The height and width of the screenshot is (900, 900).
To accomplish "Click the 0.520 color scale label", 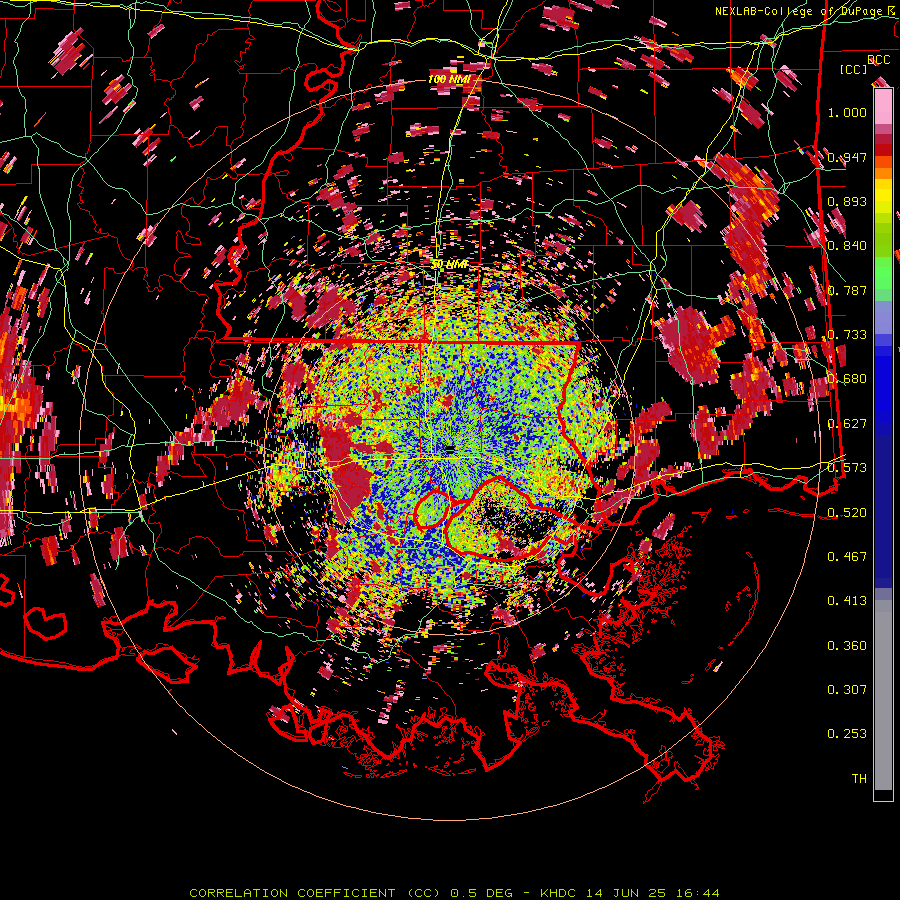I will pos(847,512).
